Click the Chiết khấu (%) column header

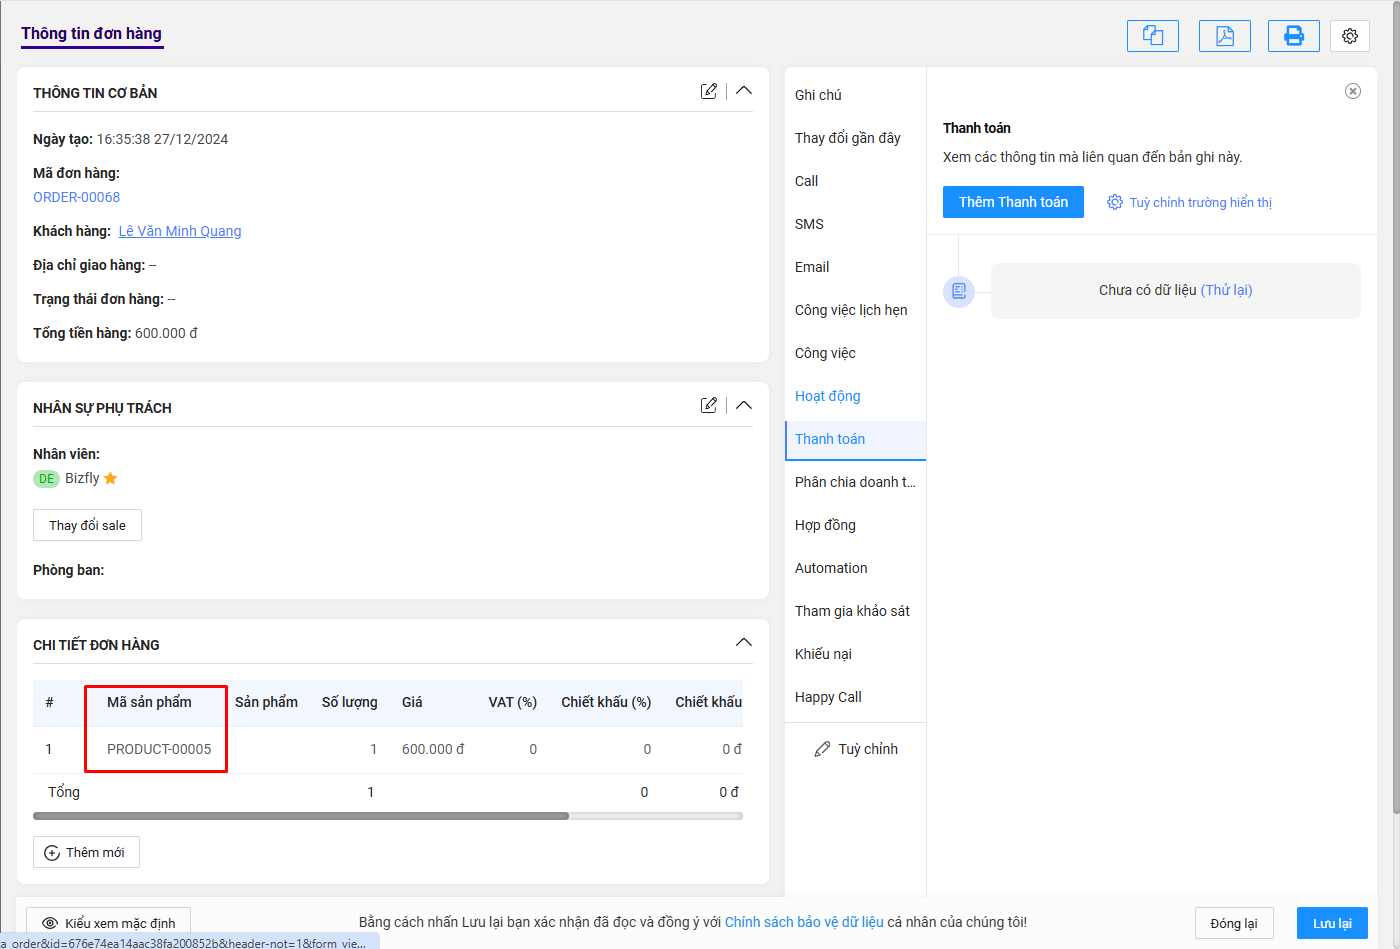[606, 702]
